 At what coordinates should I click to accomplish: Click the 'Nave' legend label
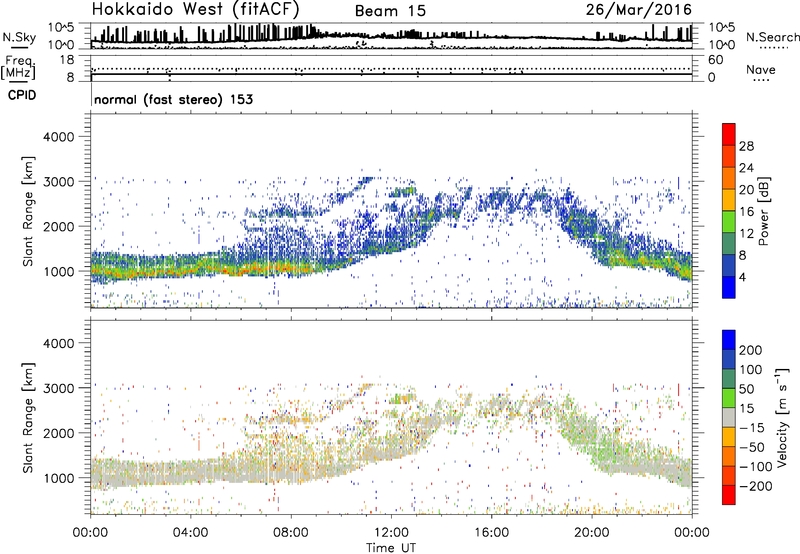click(x=761, y=69)
